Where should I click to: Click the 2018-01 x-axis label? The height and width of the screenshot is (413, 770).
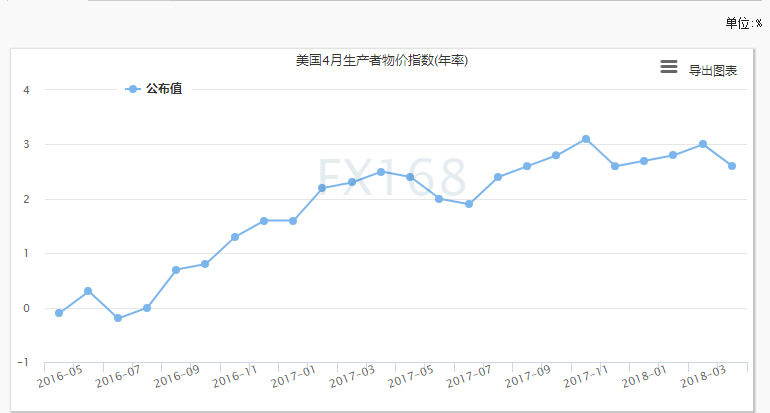645,377
